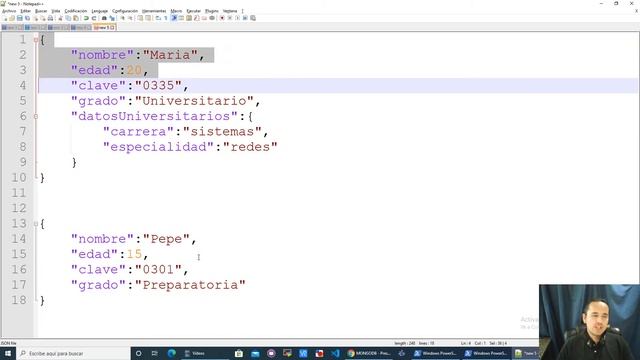Open the Windows Start menu
Image resolution: width=640 pixels, height=360 pixels.
[8, 353]
